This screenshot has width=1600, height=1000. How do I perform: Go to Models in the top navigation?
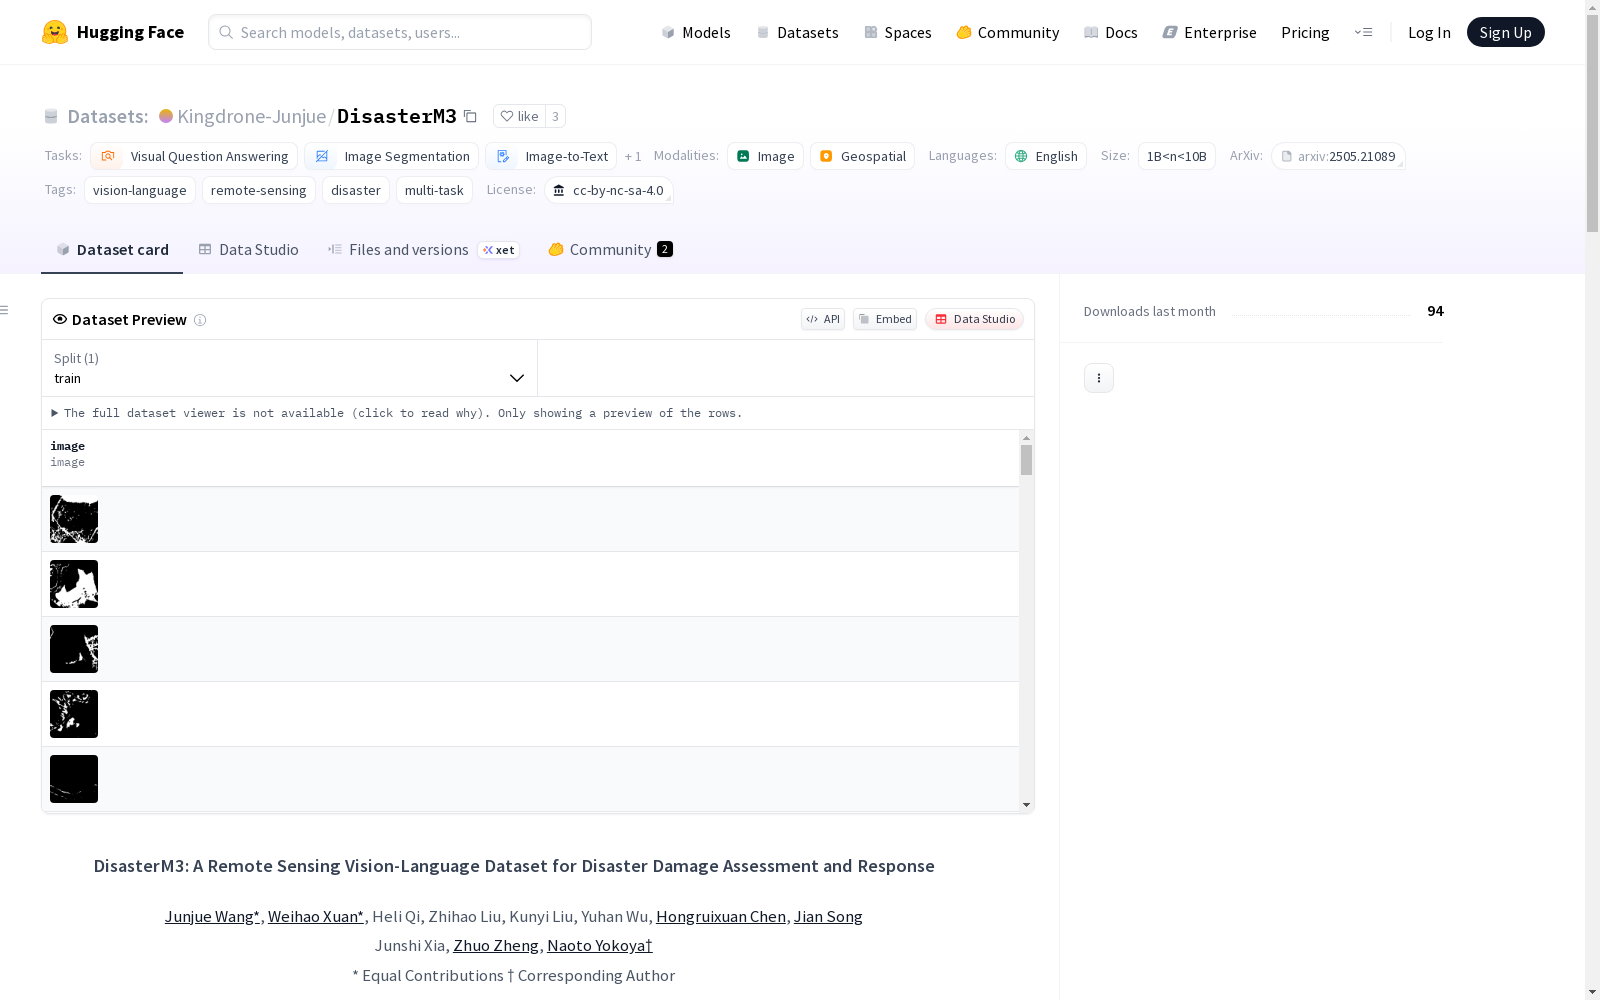(696, 32)
